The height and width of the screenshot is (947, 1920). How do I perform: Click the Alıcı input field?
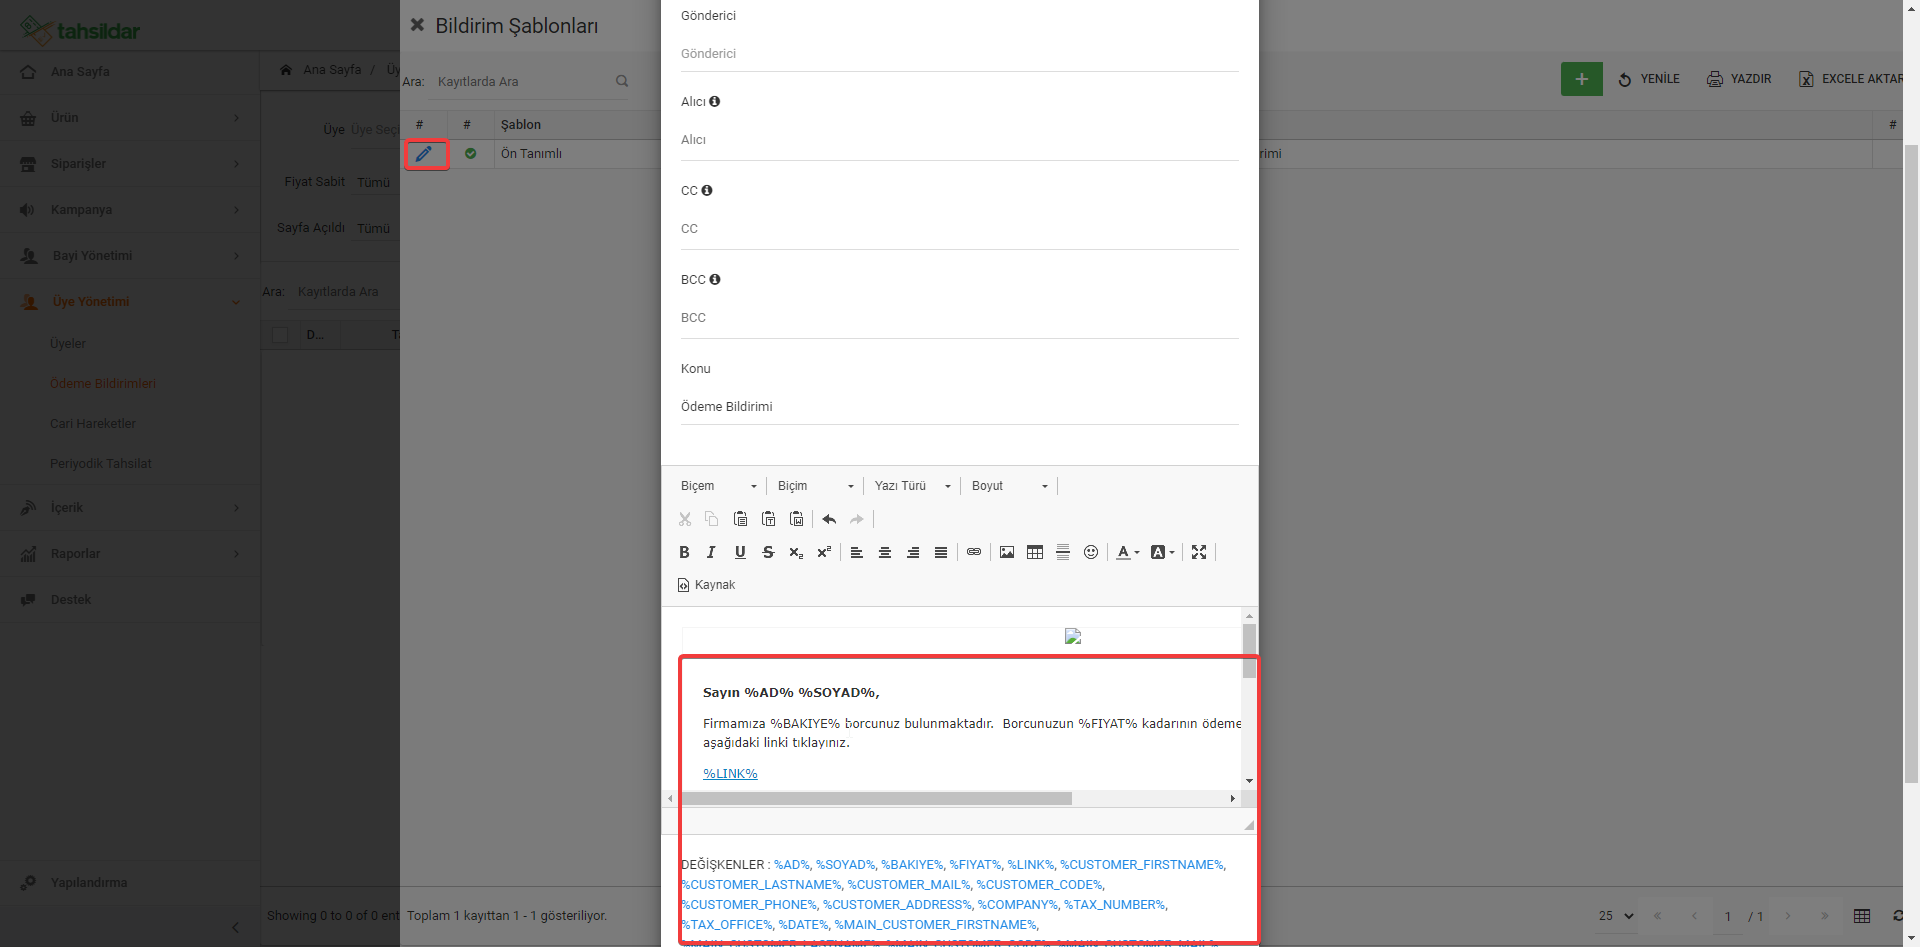(960, 140)
